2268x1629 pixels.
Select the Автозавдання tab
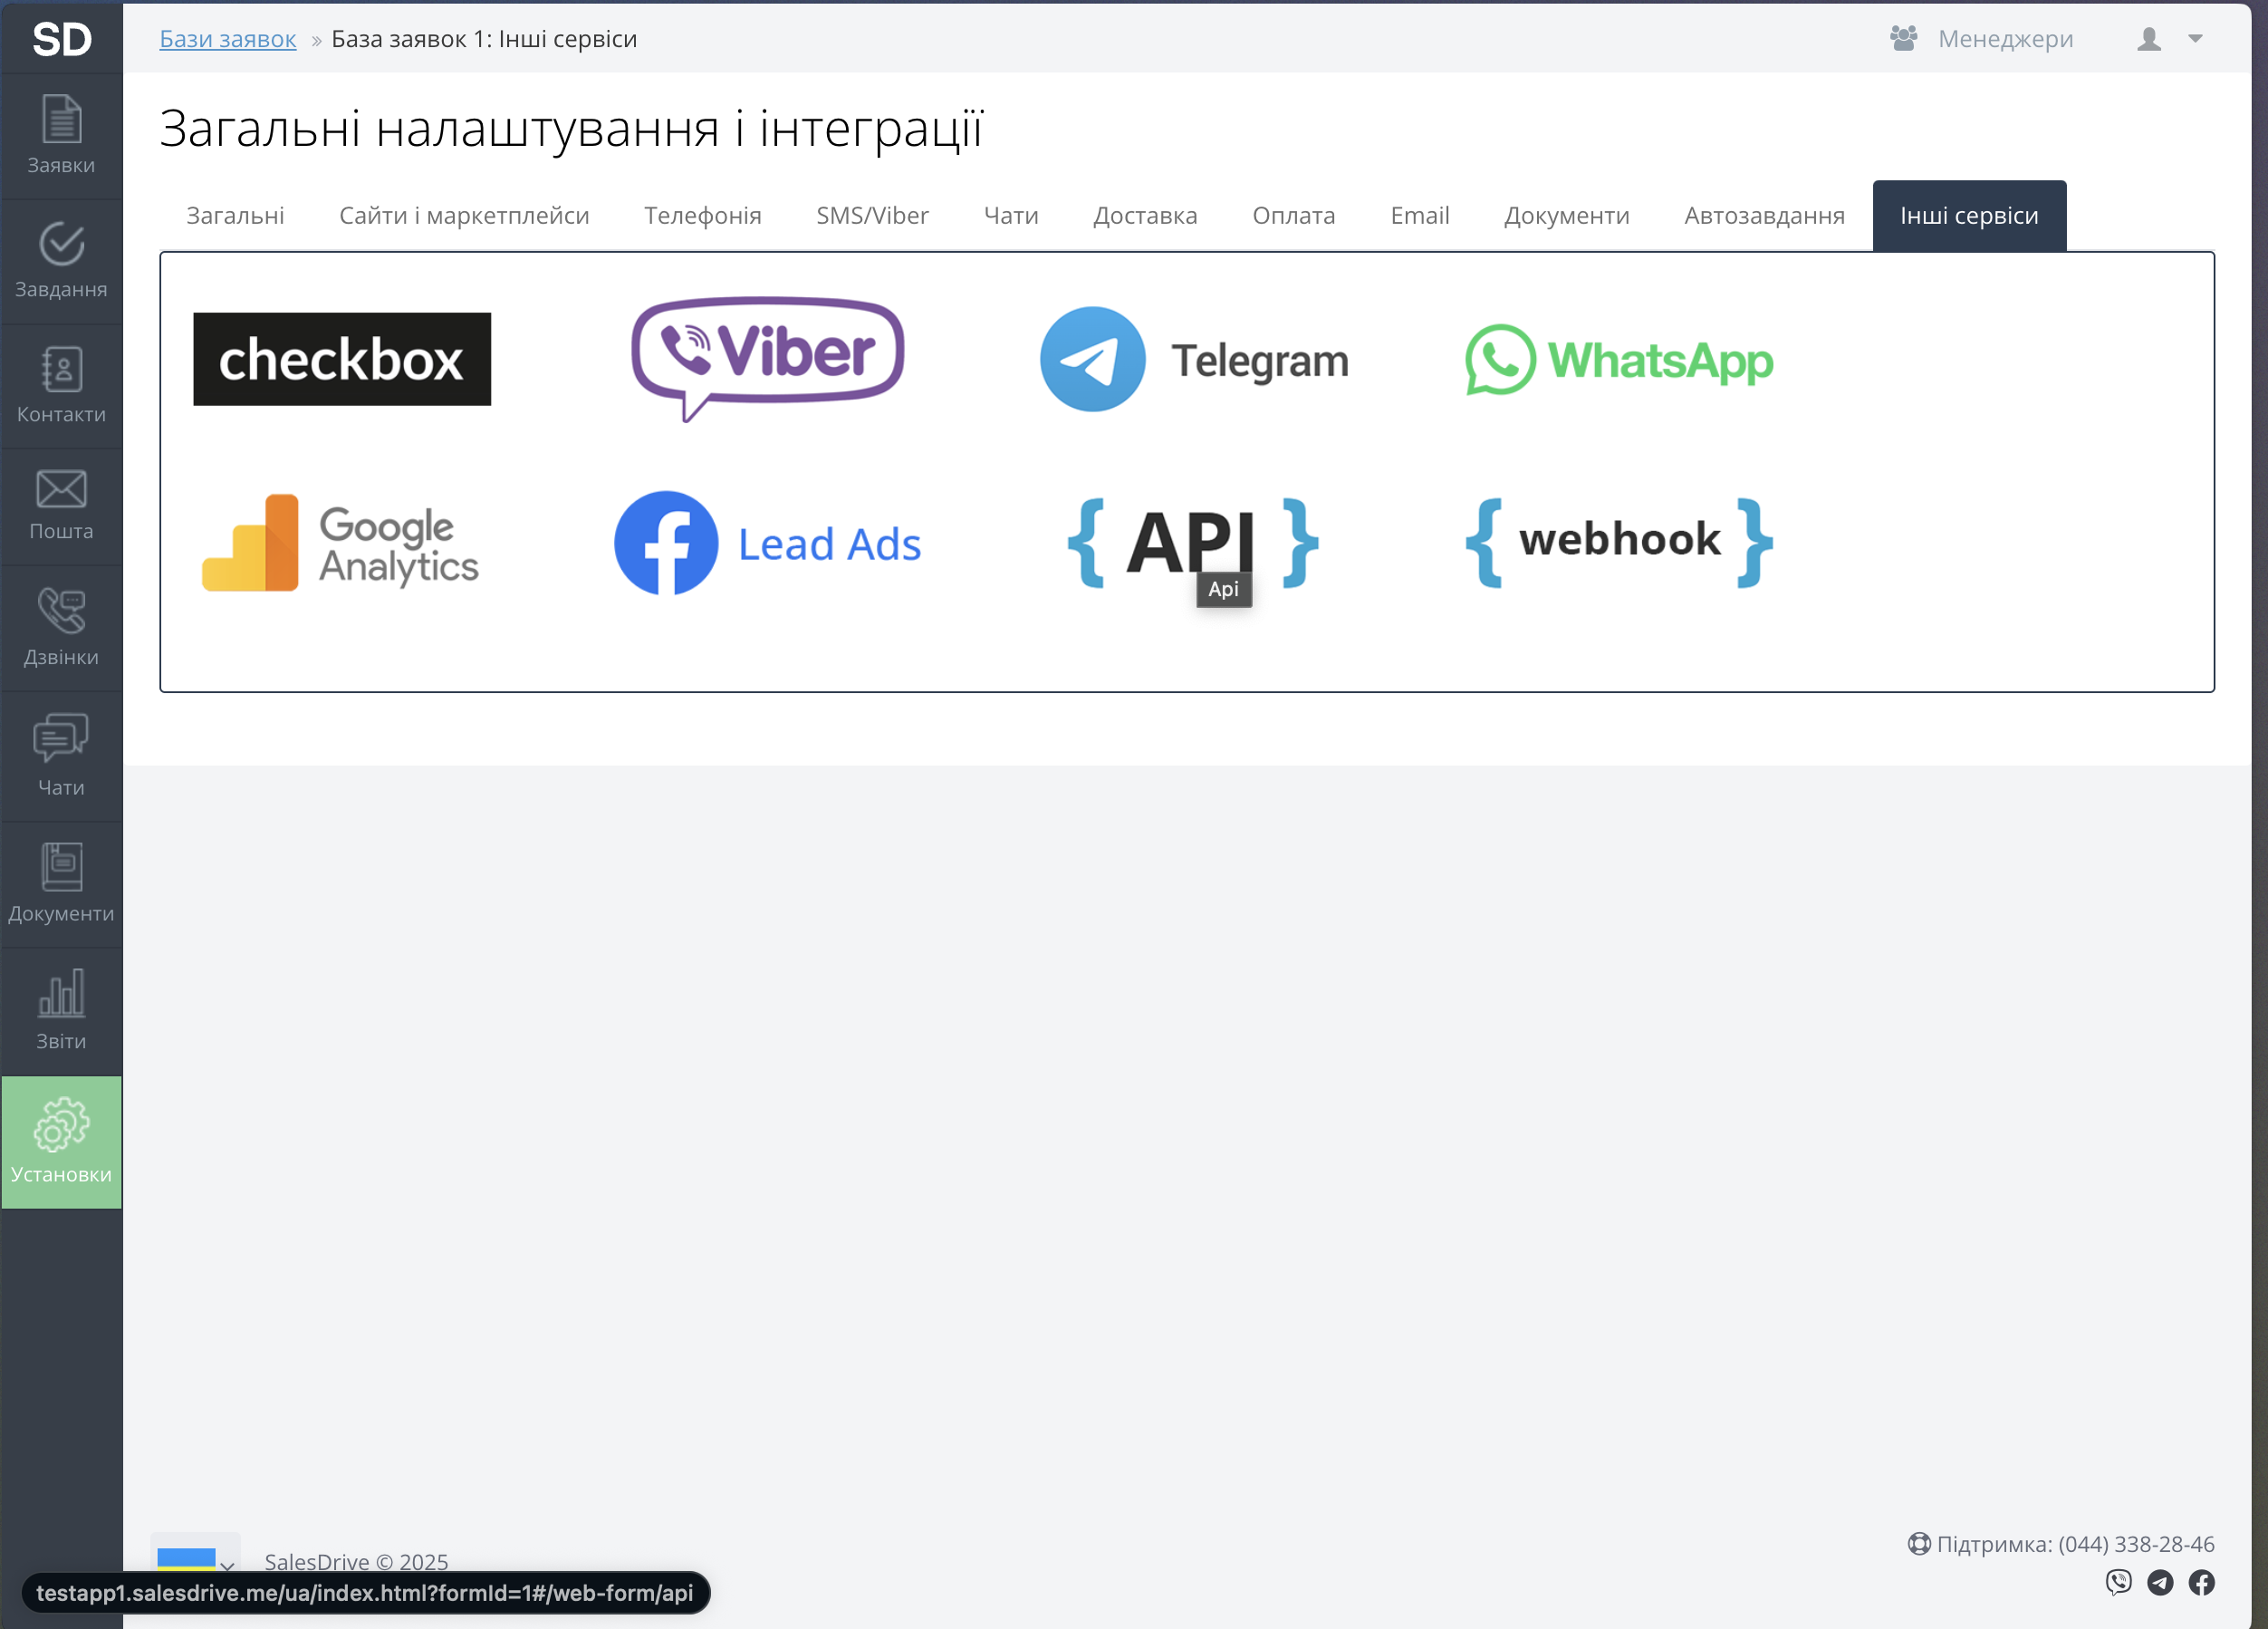pyautogui.click(x=1764, y=216)
